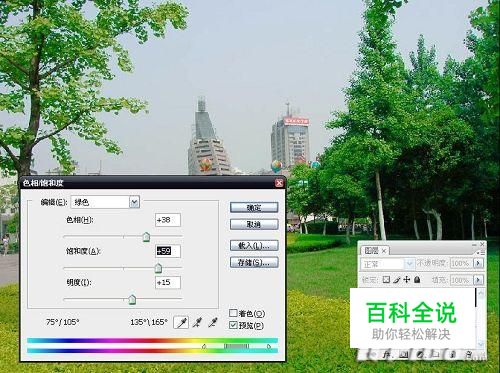Screen dimensions: 500x373
Task: Click the 取消 button
Action: (254, 224)
